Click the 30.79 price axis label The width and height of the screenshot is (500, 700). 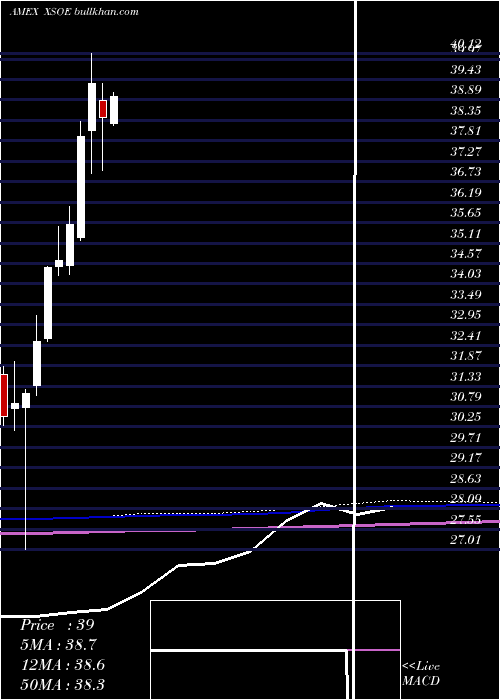466,396
